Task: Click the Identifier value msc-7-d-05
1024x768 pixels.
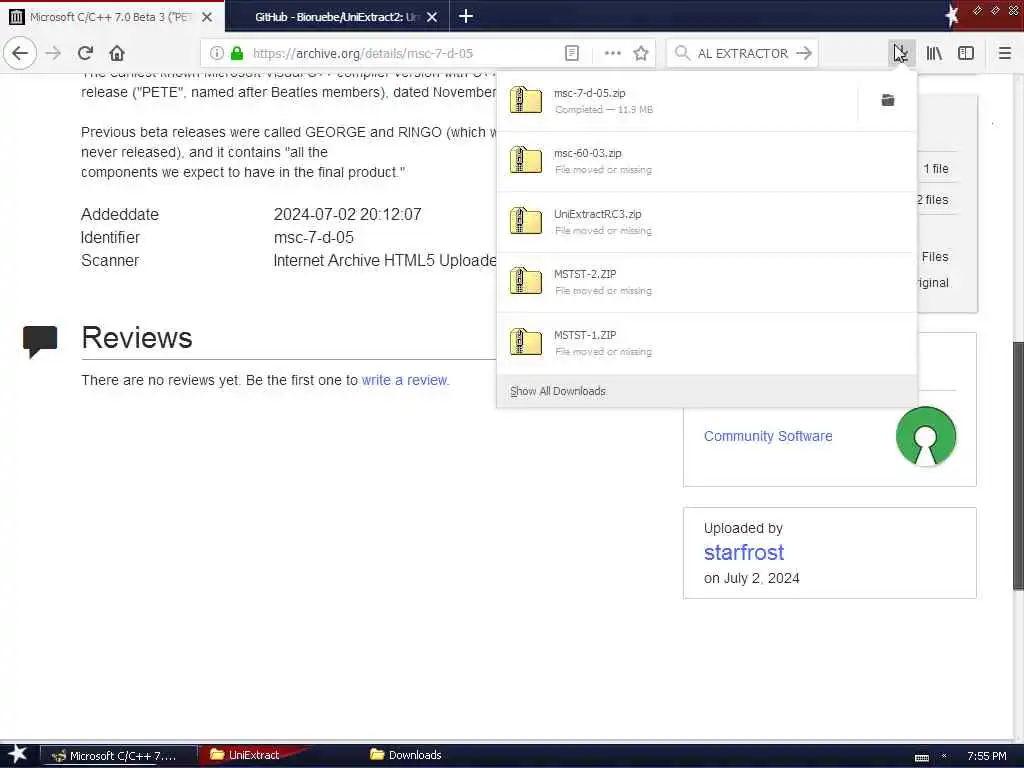Action: [x=313, y=237]
